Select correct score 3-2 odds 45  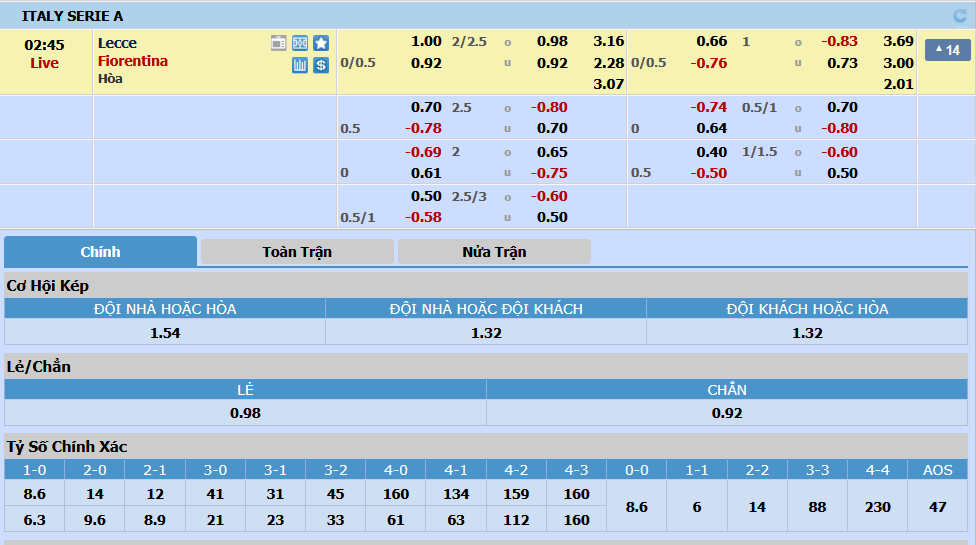[x=336, y=494]
